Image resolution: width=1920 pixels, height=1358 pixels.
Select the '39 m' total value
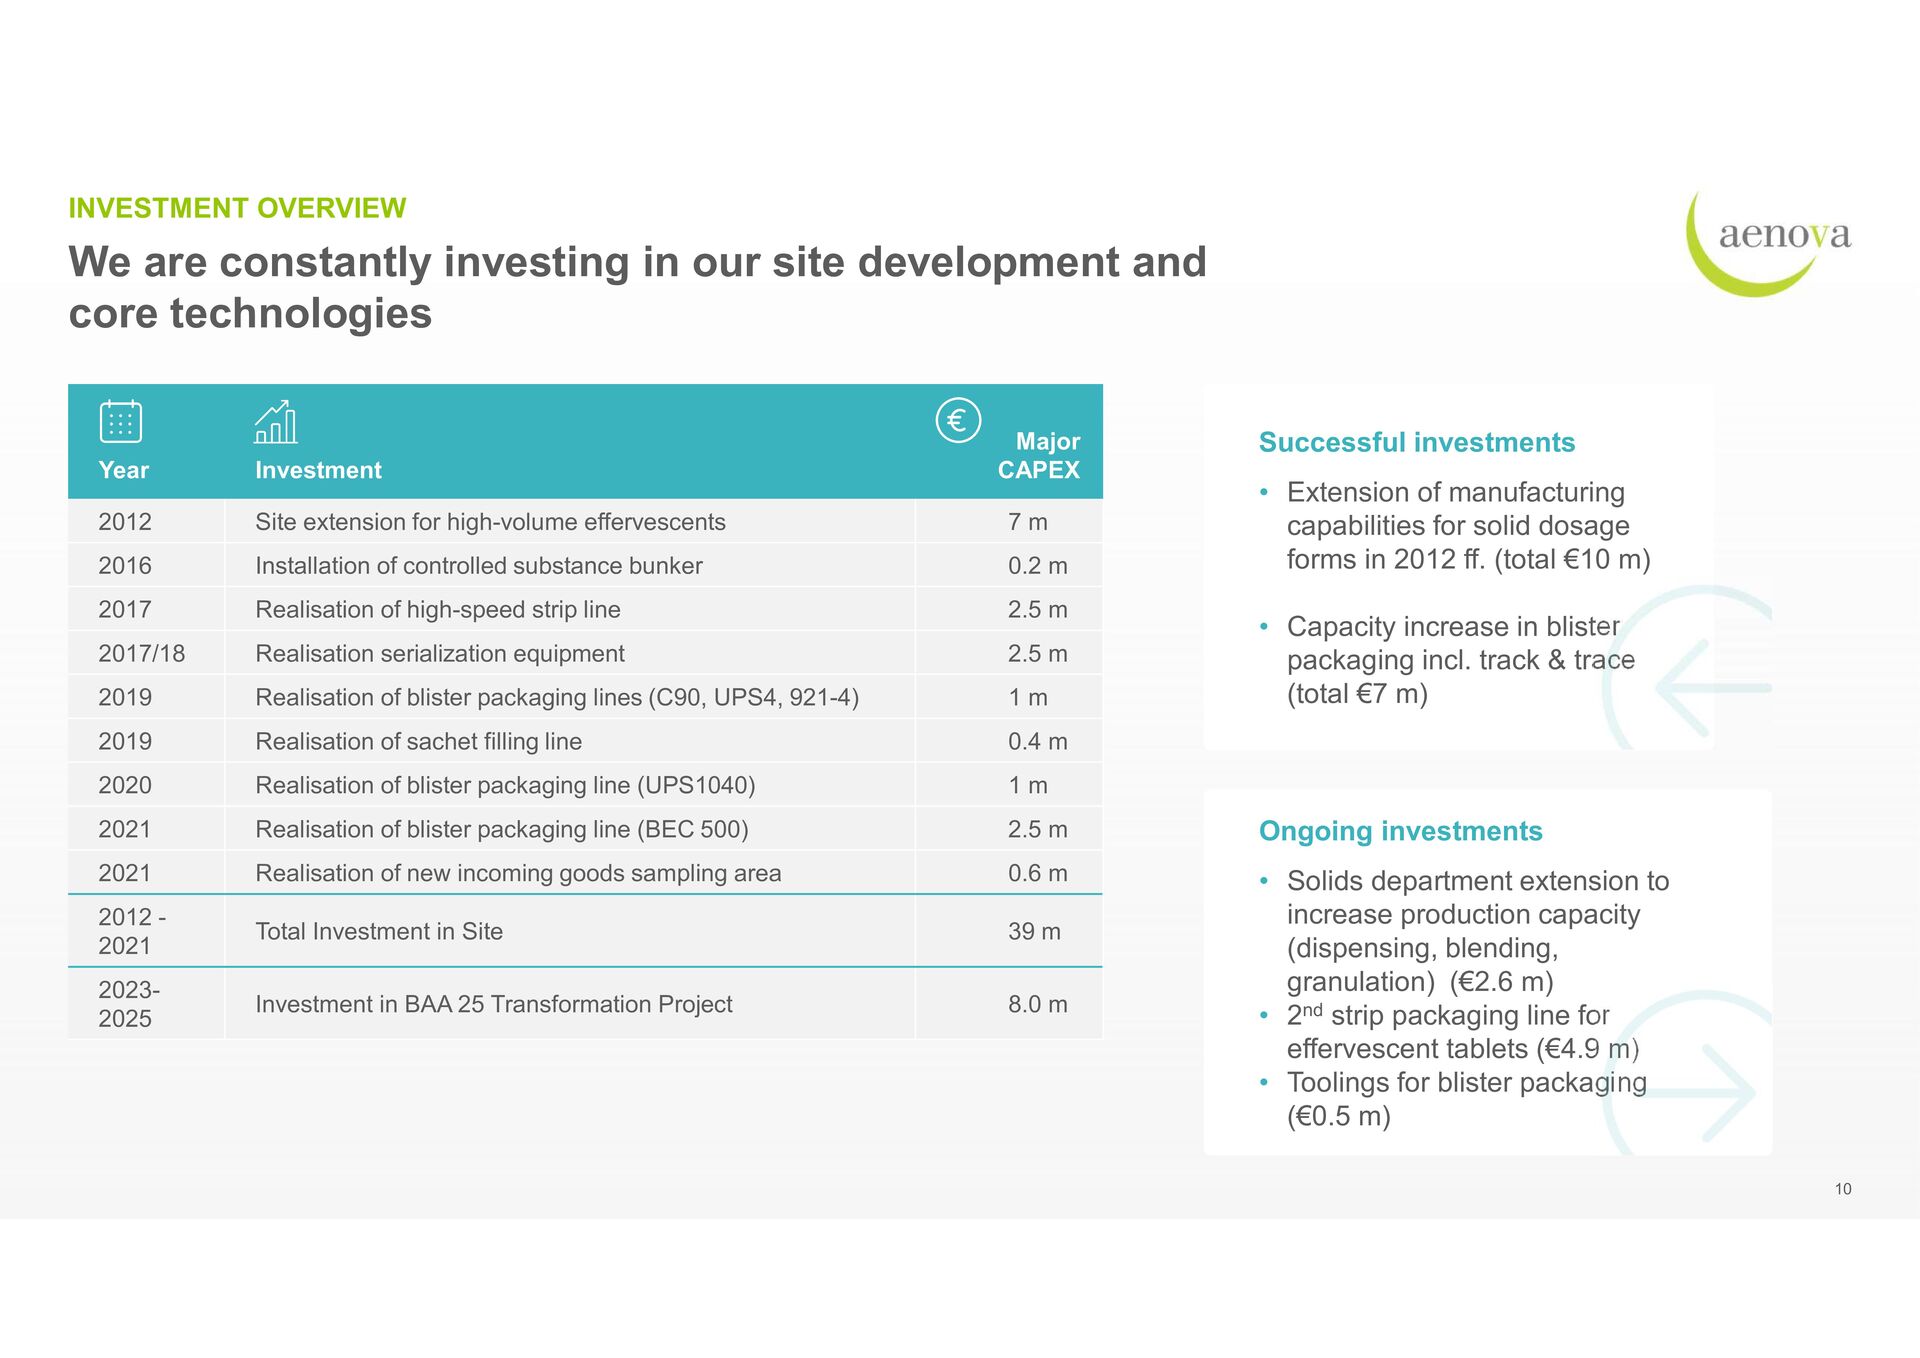tap(1034, 932)
